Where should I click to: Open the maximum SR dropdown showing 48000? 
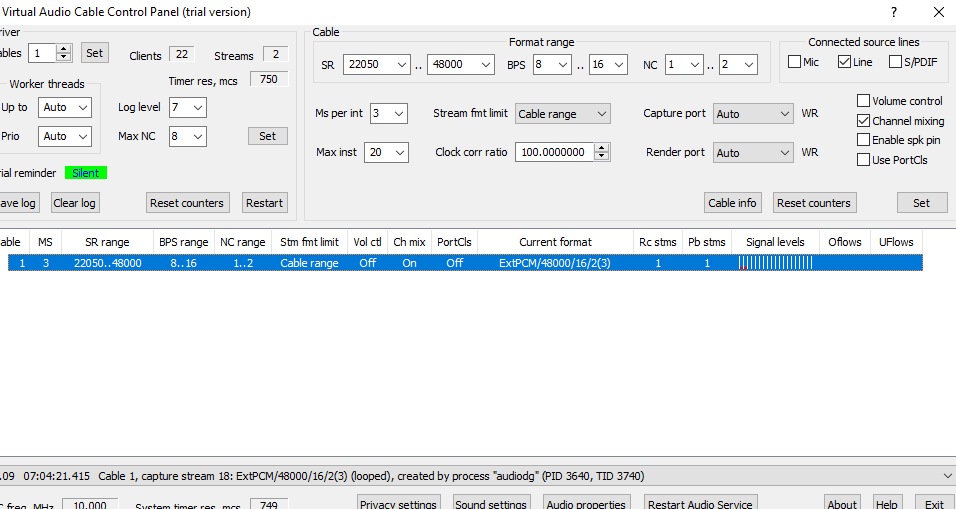pos(460,64)
